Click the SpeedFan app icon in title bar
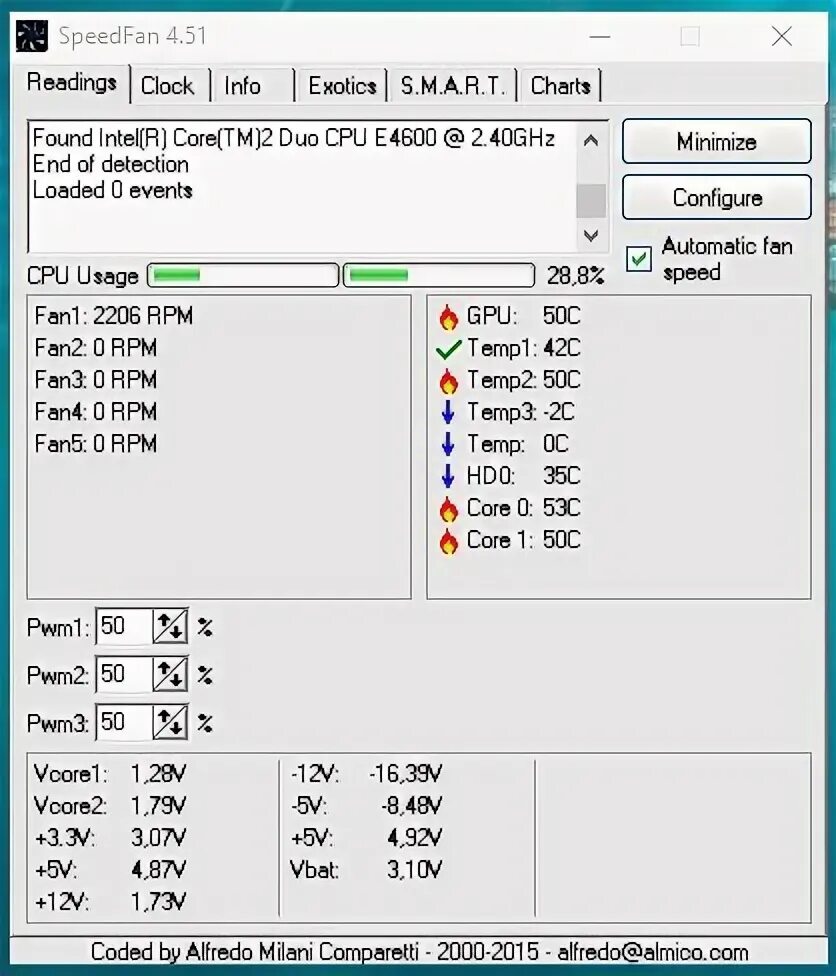The height and width of the screenshot is (976, 836). [x=31, y=36]
